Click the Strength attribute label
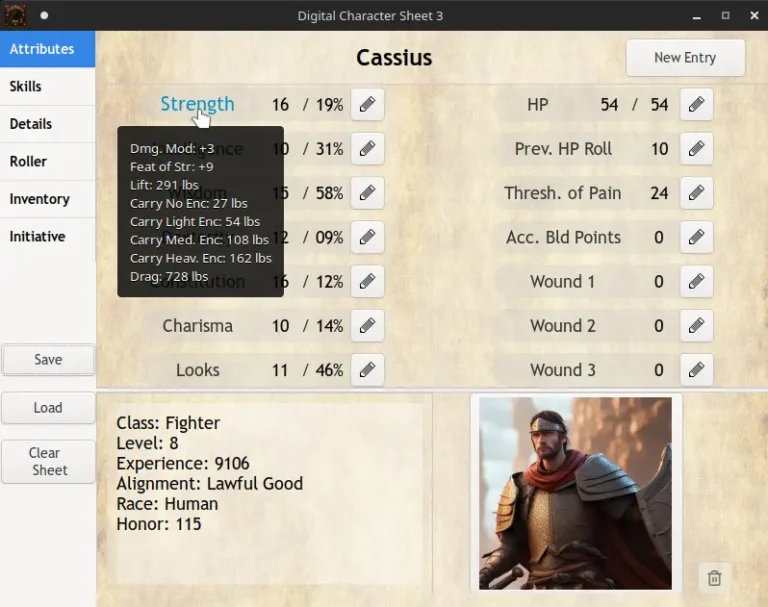768x607 pixels. click(197, 104)
